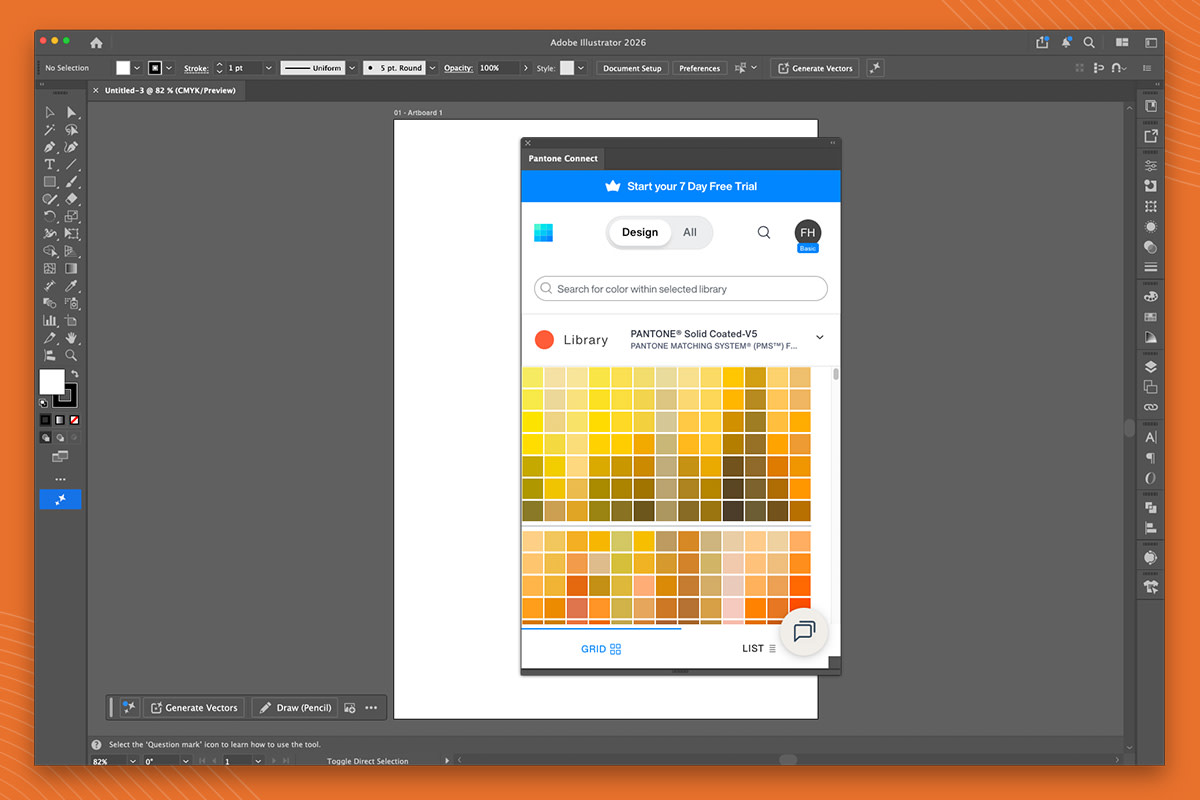Screen dimensions: 1200x800
Task: Select the Paintbrush tool
Action: 71,182
